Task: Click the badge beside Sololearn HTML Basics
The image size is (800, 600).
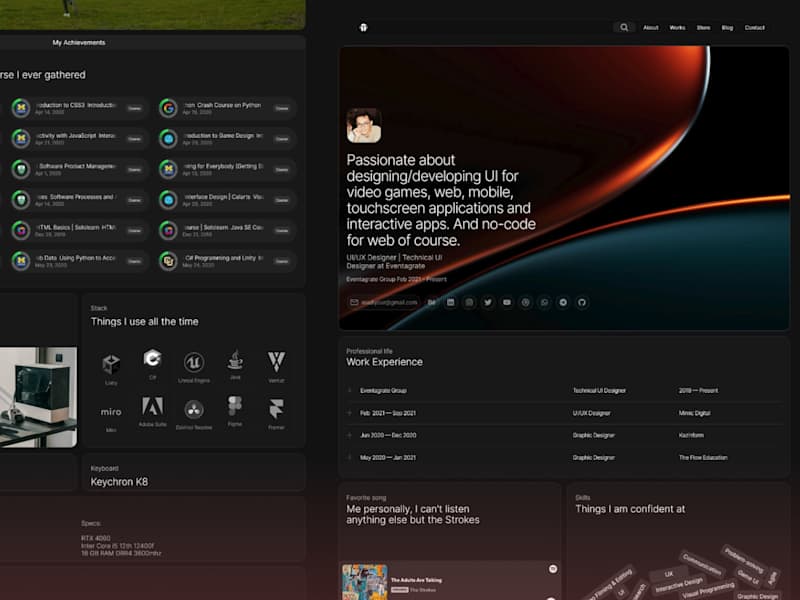Action: 21,231
